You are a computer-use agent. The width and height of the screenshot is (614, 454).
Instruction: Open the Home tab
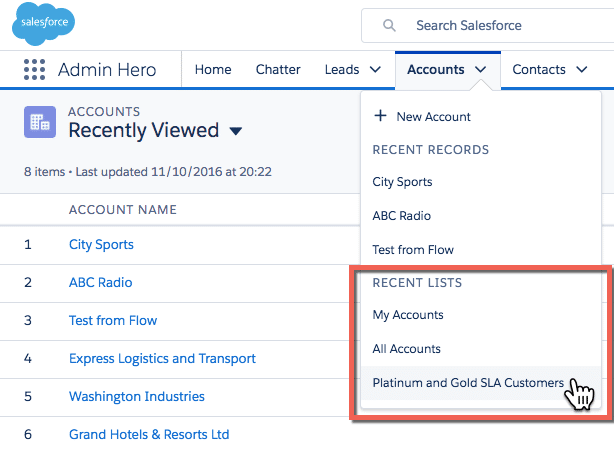pyautogui.click(x=213, y=69)
